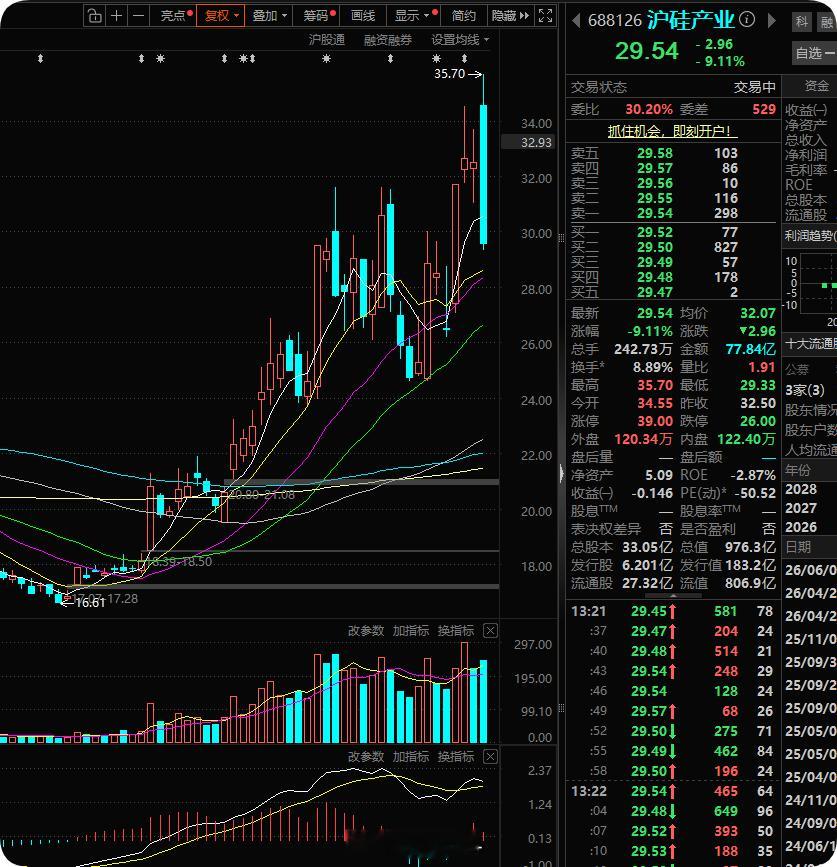Click the star marker below 沪股通
Image resolution: width=837 pixels, height=867 pixels.
(326, 58)
